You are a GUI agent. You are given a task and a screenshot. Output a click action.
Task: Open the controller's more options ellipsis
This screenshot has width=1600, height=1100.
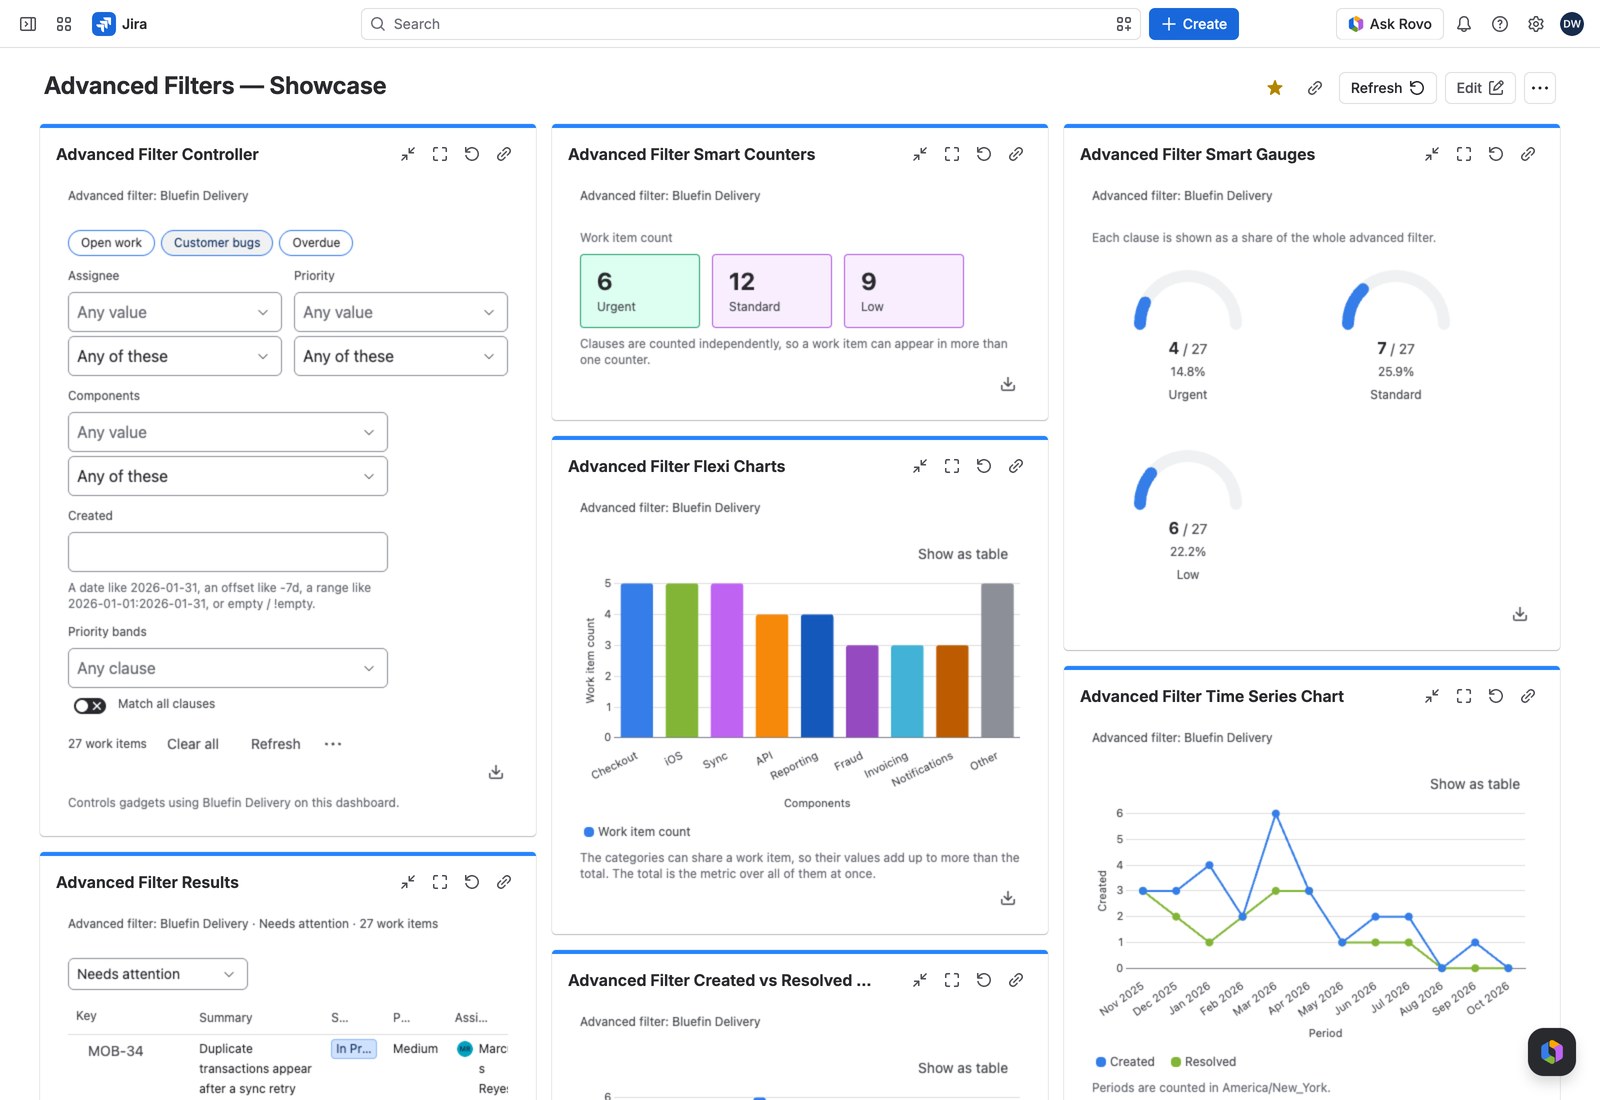click(333, 744)
